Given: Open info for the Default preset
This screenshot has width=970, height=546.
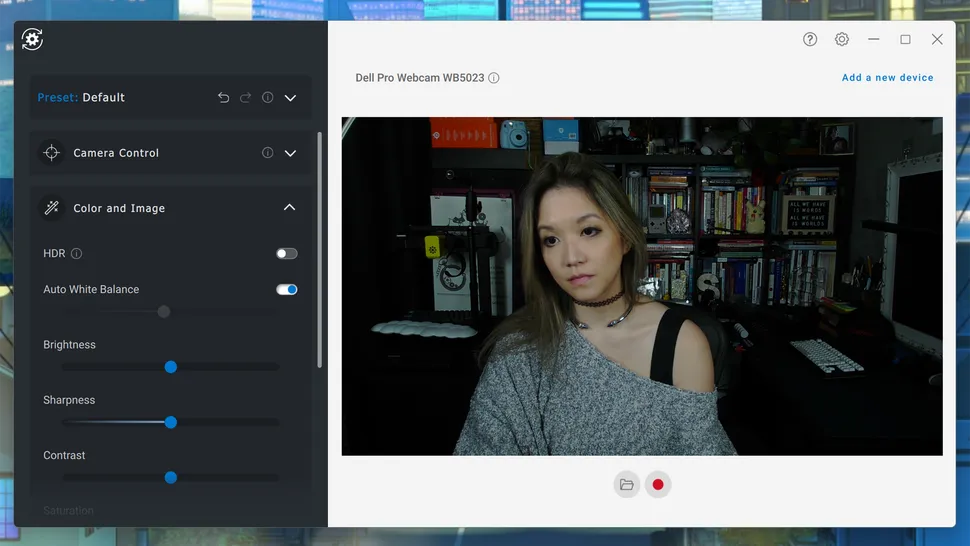Looking at the screenshot, I should tap(267, 98).
